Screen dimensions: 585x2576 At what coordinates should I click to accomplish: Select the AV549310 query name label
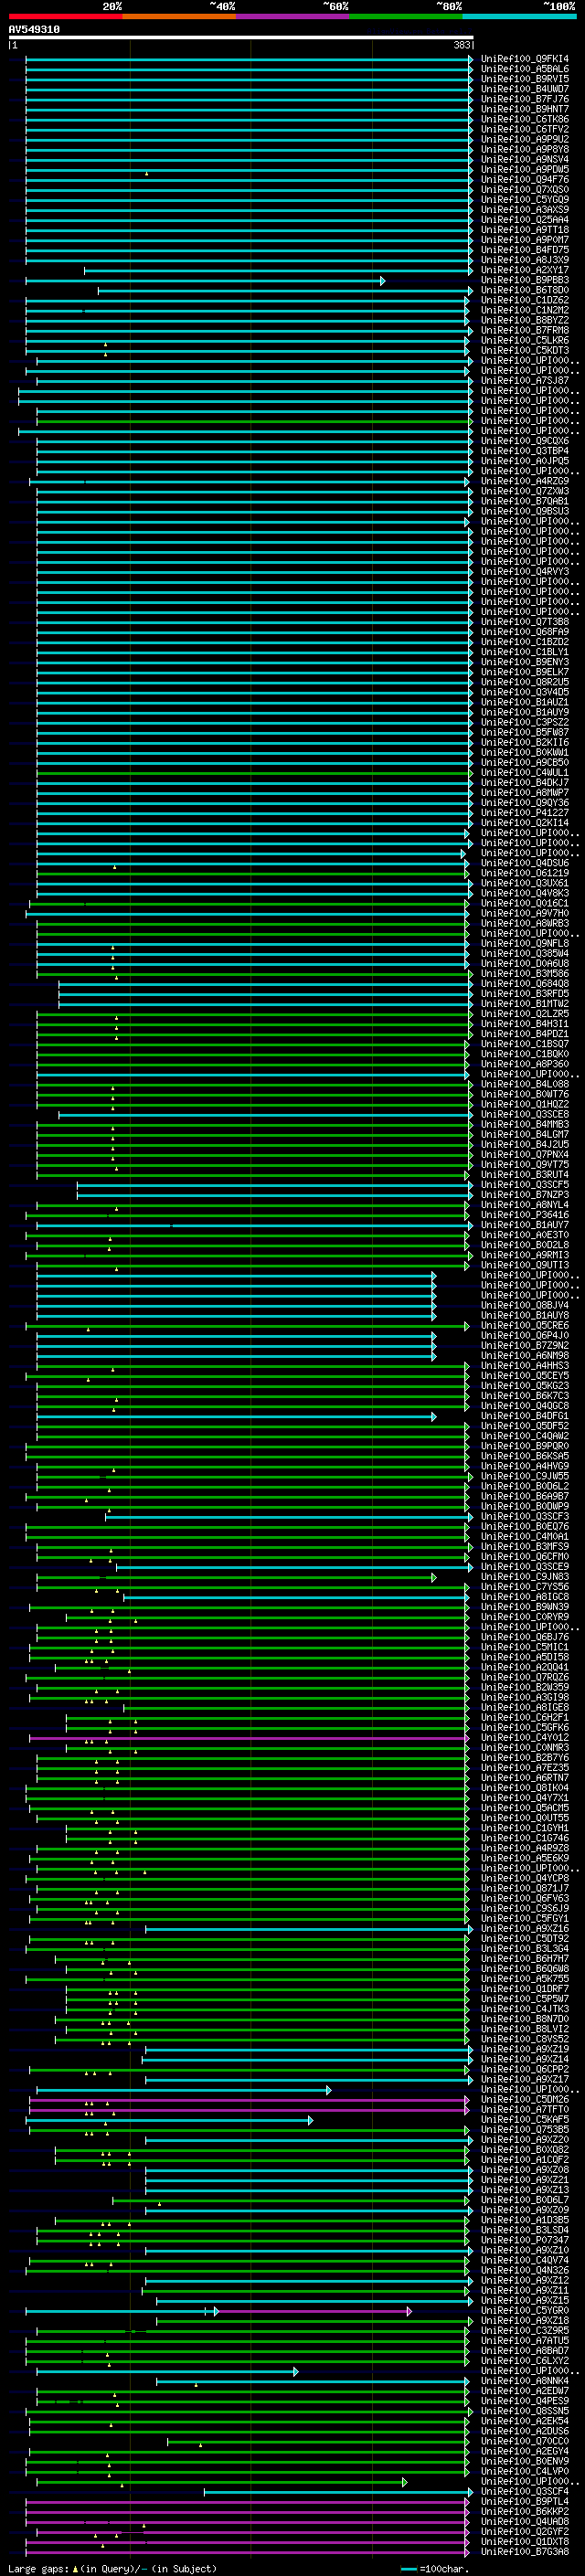(x=34, y=29)
